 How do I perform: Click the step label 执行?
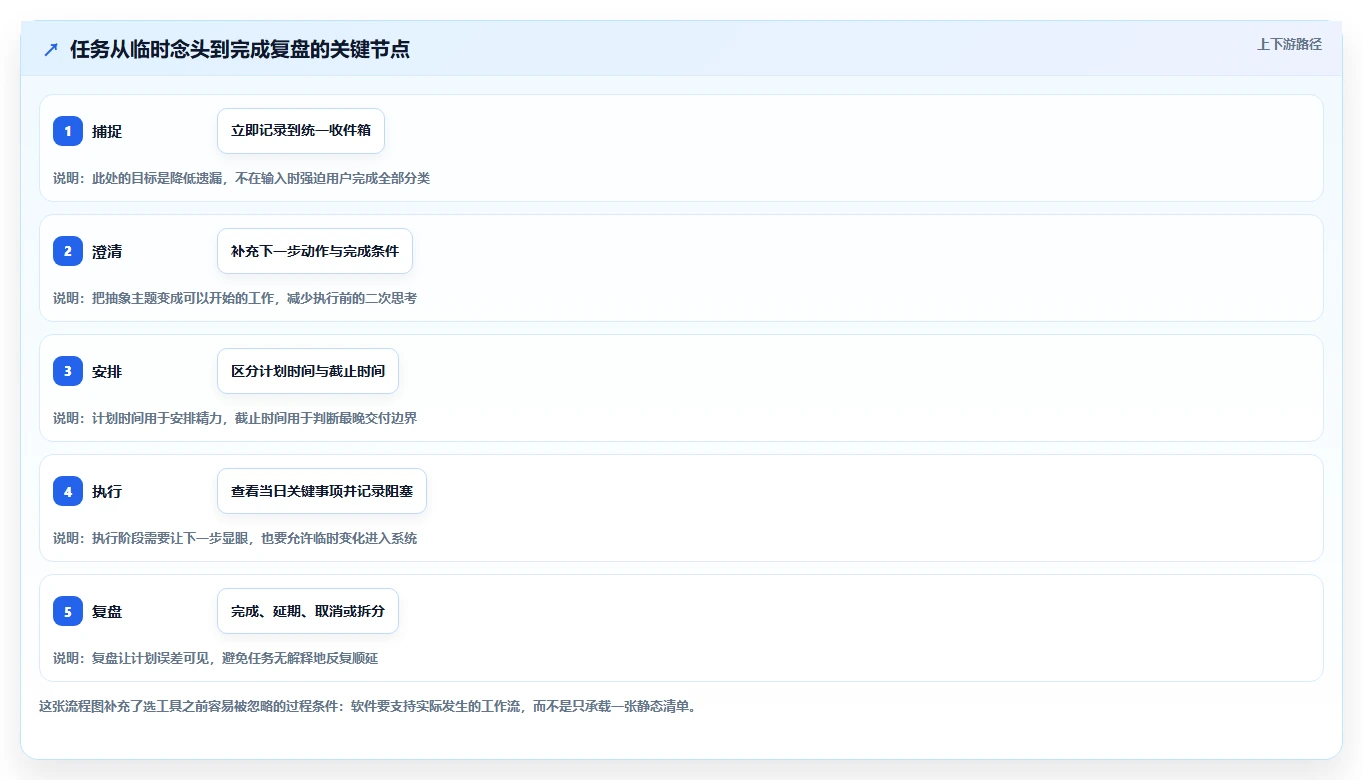[x=107, y=491]
